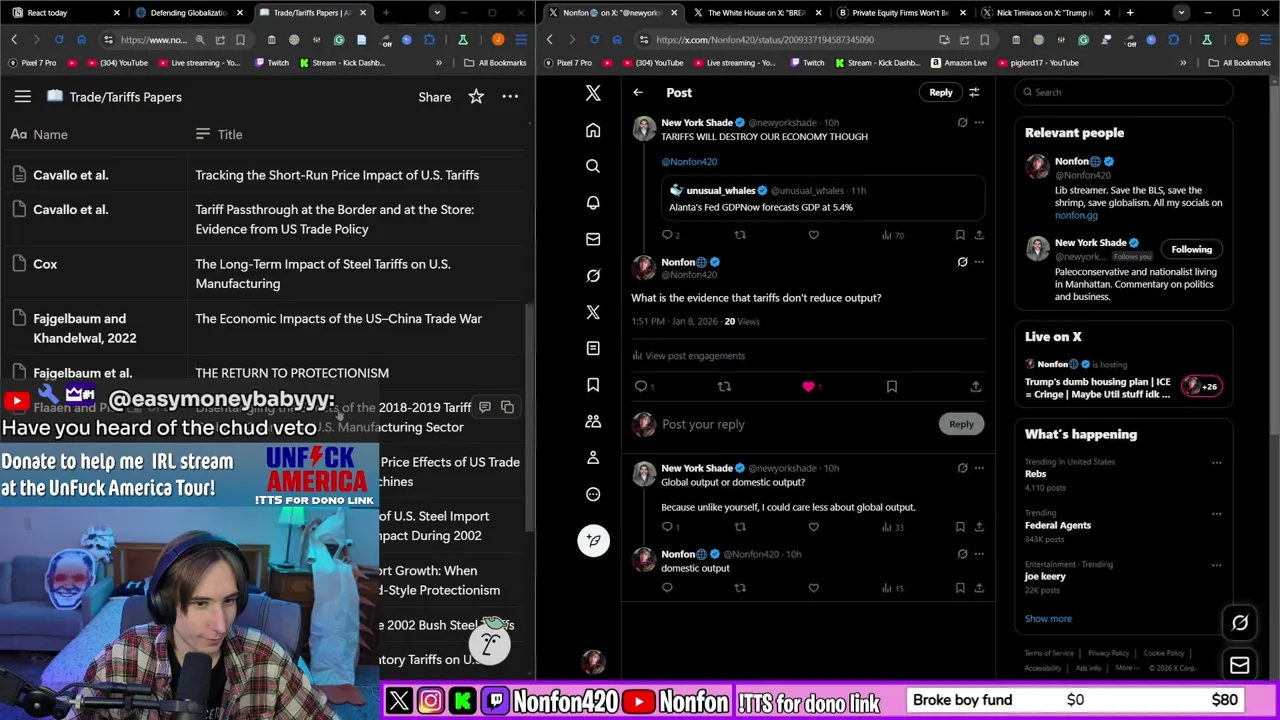Viewport: 1280px width, 720px height.
Task: Switch to the React today tab
Action: [65, 13]
